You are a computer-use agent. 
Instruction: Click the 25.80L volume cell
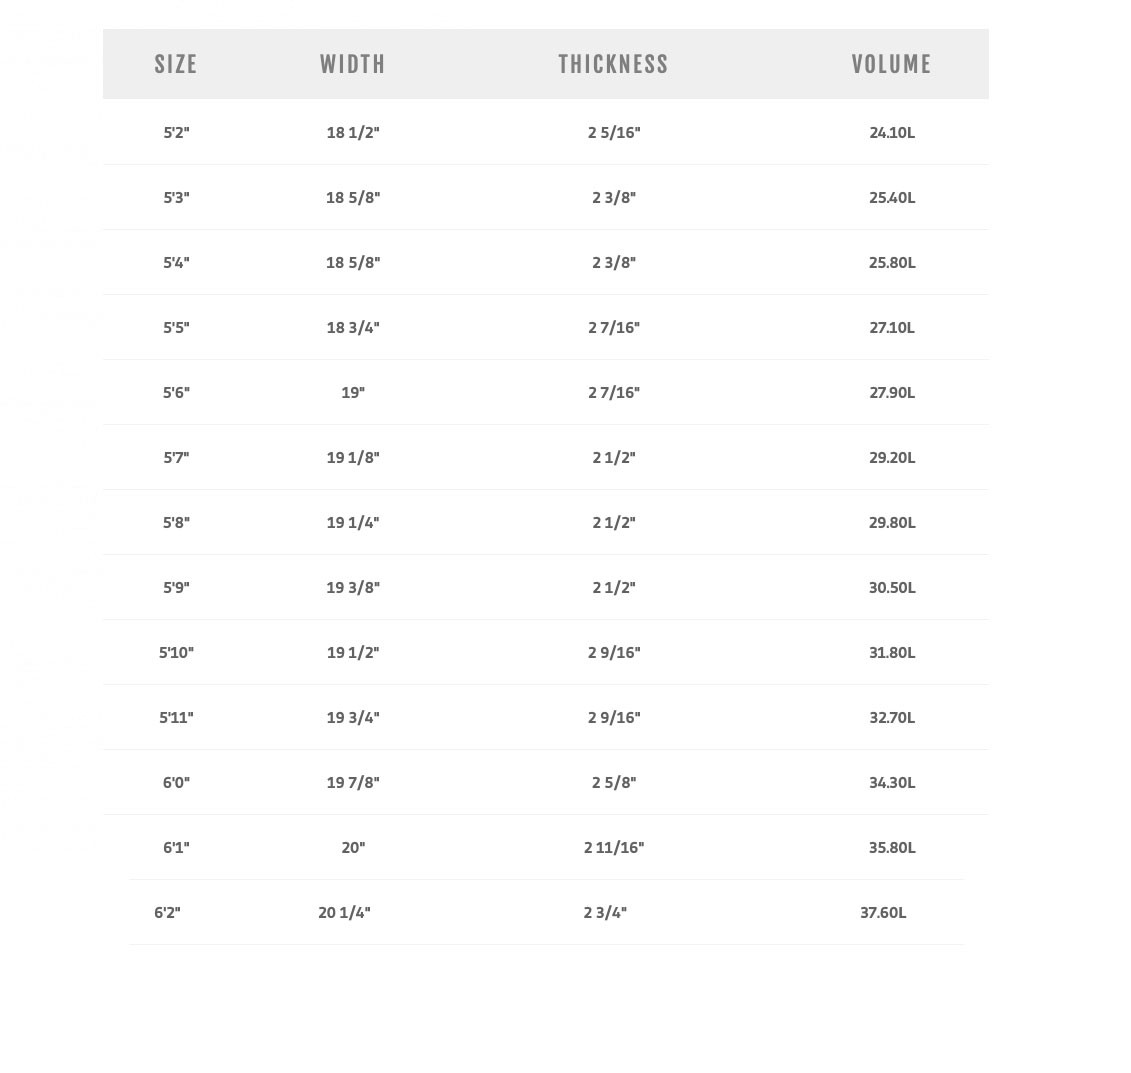point(892,262)
